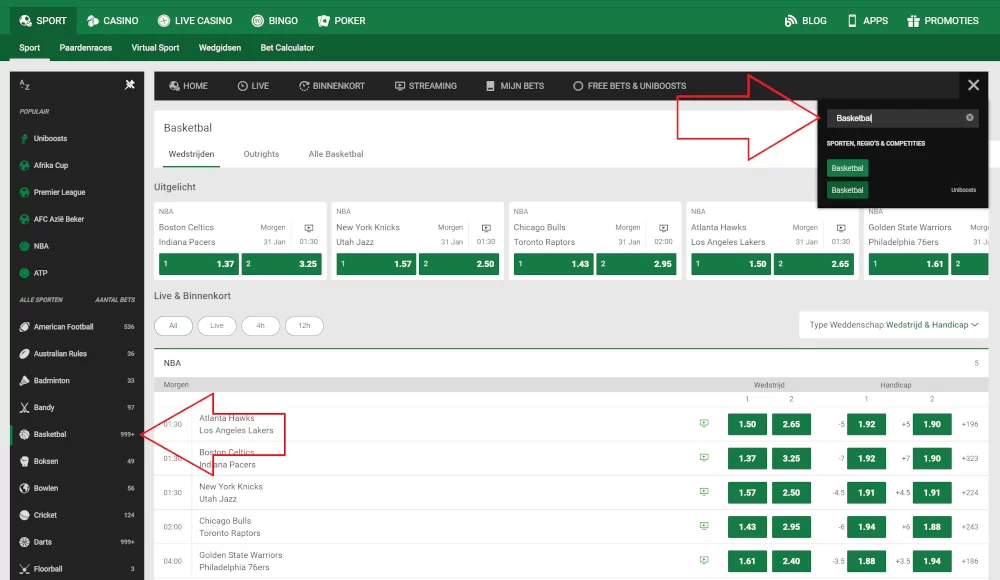Click the first Basketbal search suggestion
This screenshot has width=1000, height=580.
(x=847, y=168)
